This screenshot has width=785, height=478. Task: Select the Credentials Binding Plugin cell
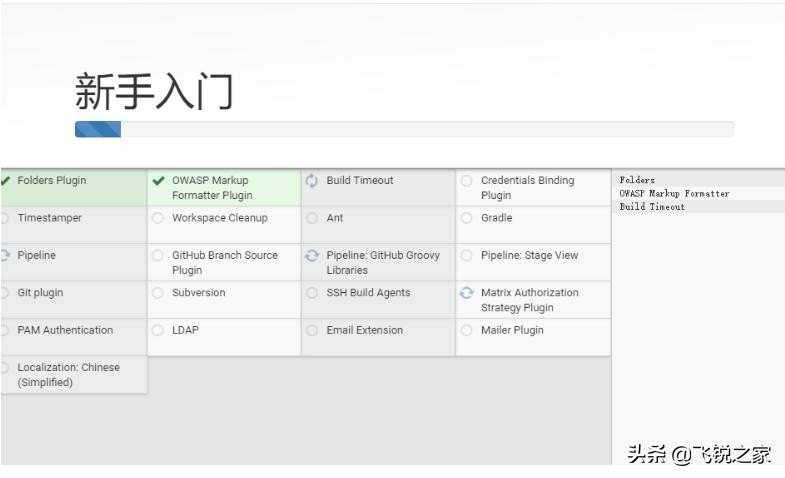pos(533,188)
